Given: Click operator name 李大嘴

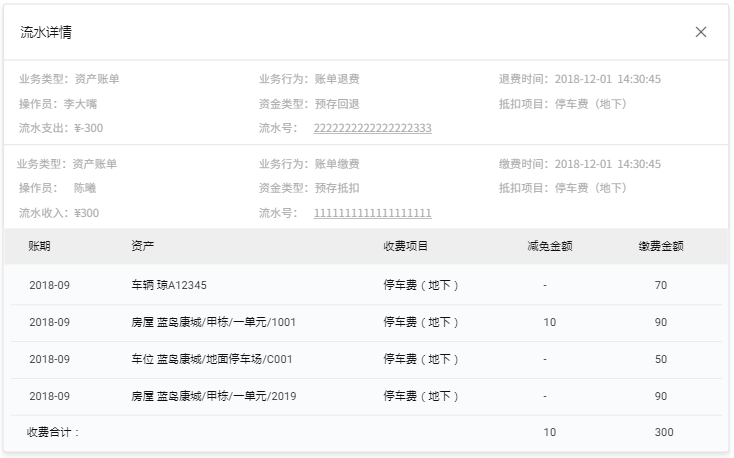Looking at the screenshot, I should [x=80, y=104].
